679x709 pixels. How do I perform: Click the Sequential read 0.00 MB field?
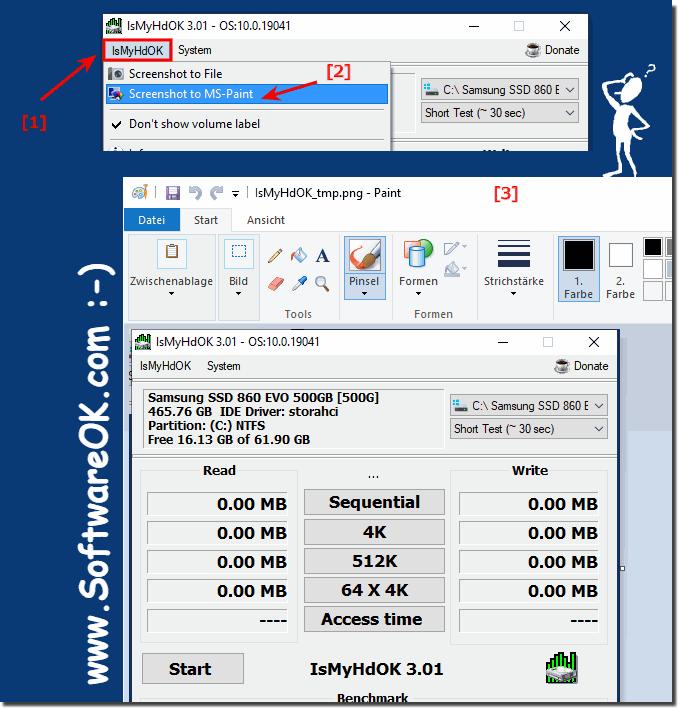click(x=217, y=504)
